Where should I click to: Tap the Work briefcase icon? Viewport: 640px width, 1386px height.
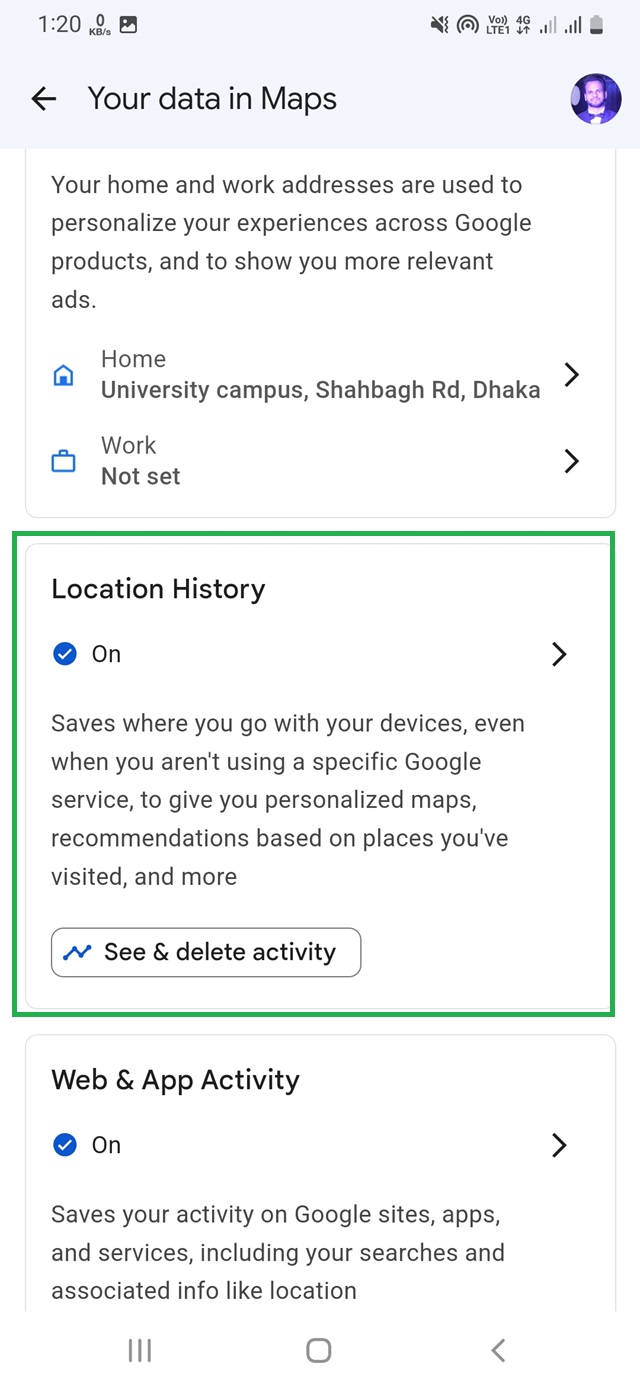coord(64,462)
